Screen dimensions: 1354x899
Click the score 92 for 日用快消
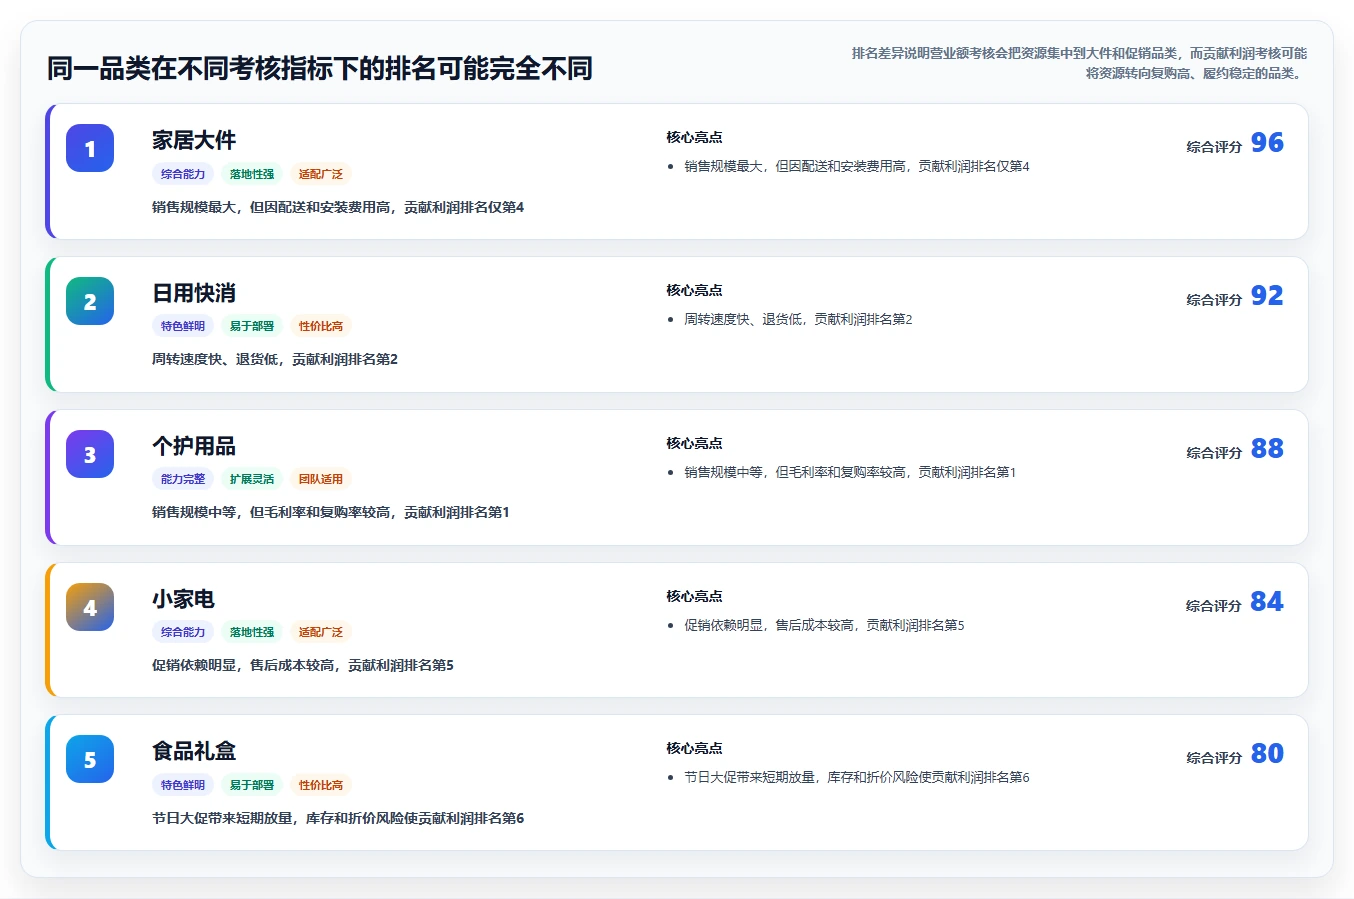pyautogui.click(x=1267, y=296)
